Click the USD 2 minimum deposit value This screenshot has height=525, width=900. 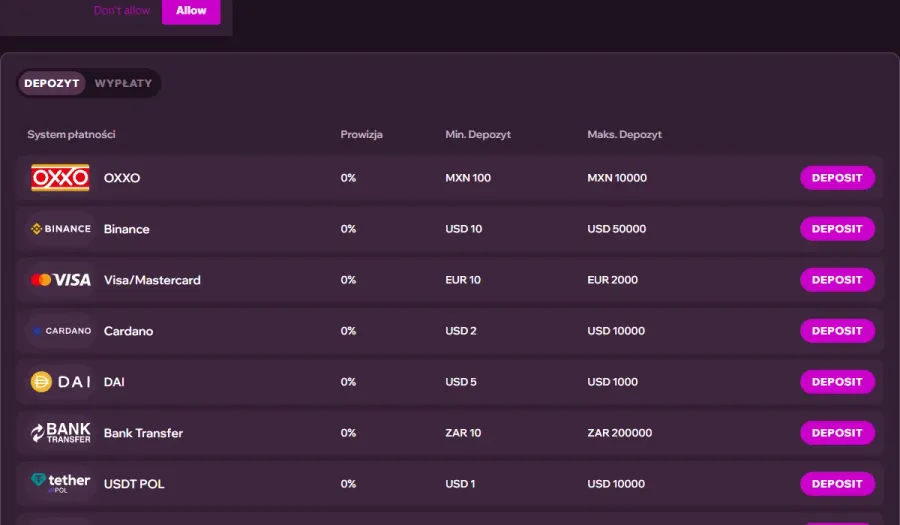pyautogui.click(x=461, y=331)
